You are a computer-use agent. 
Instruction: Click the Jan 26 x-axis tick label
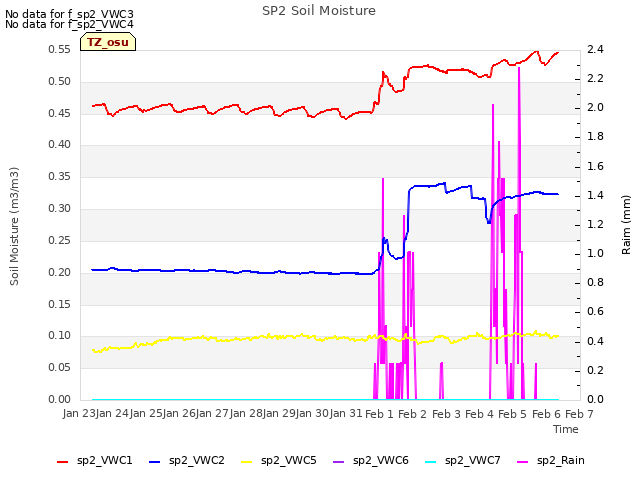click(x=179, y=413)
